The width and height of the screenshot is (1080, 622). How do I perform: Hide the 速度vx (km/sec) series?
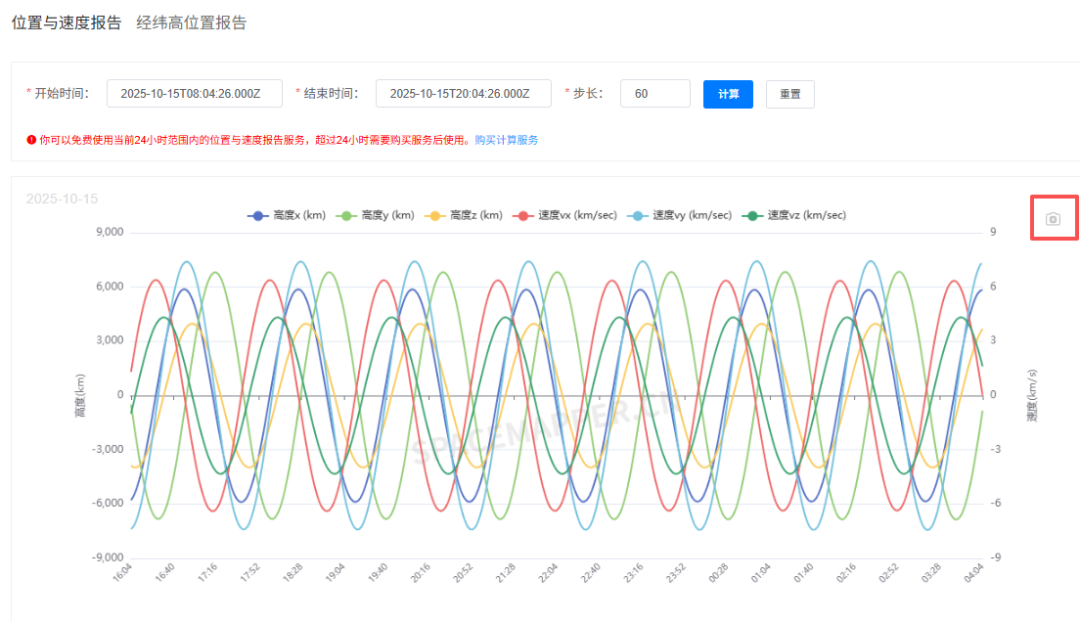point(555,215)
